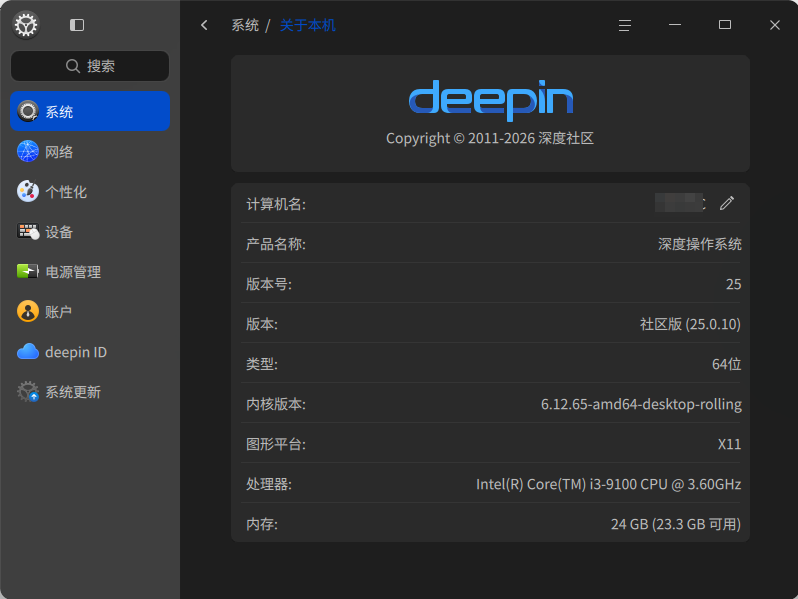
Task: Open the 电源管理 settings section
Action: tap(90, 271)
